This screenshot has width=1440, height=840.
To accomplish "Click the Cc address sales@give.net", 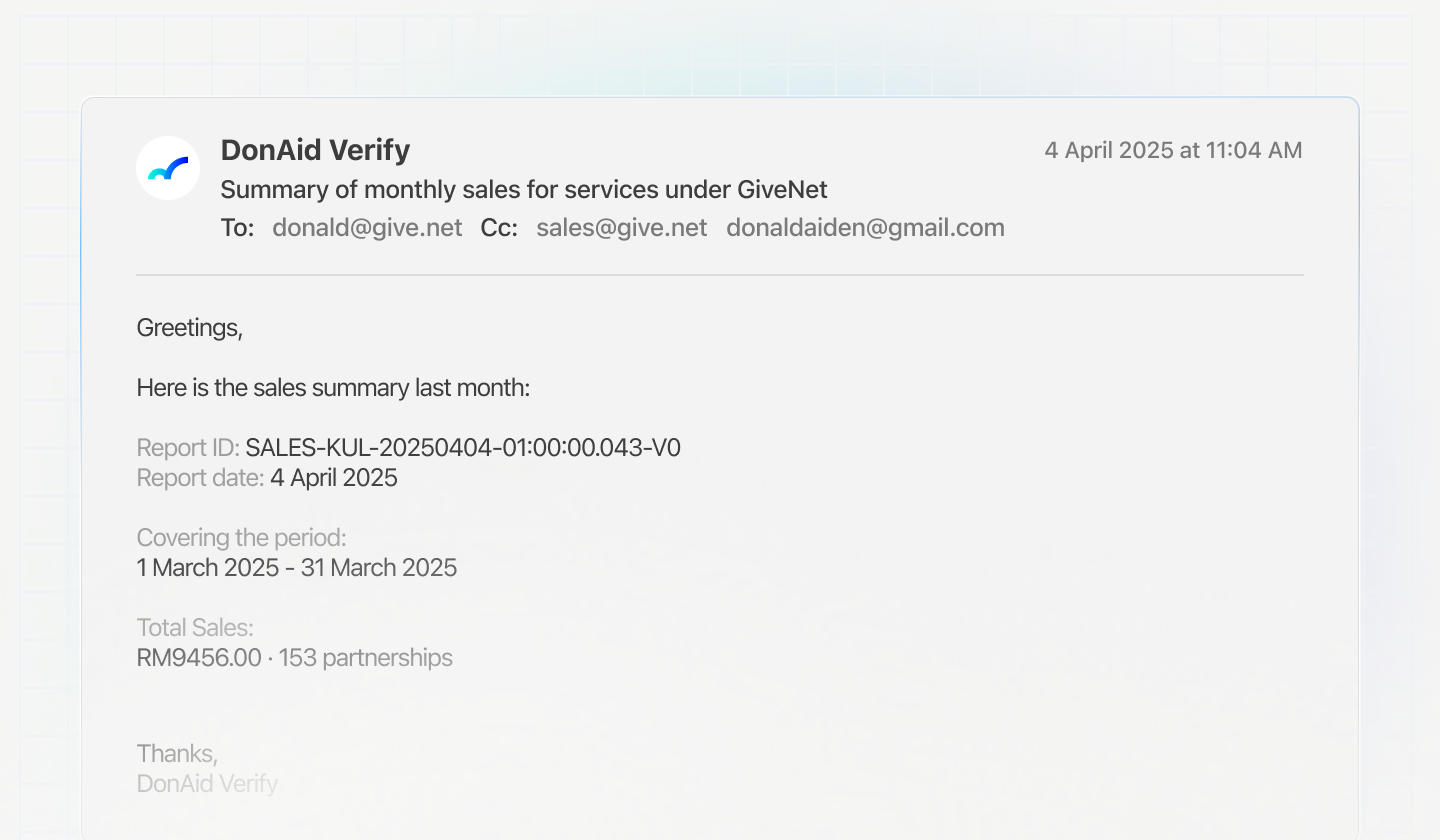I will coord(621,228).
